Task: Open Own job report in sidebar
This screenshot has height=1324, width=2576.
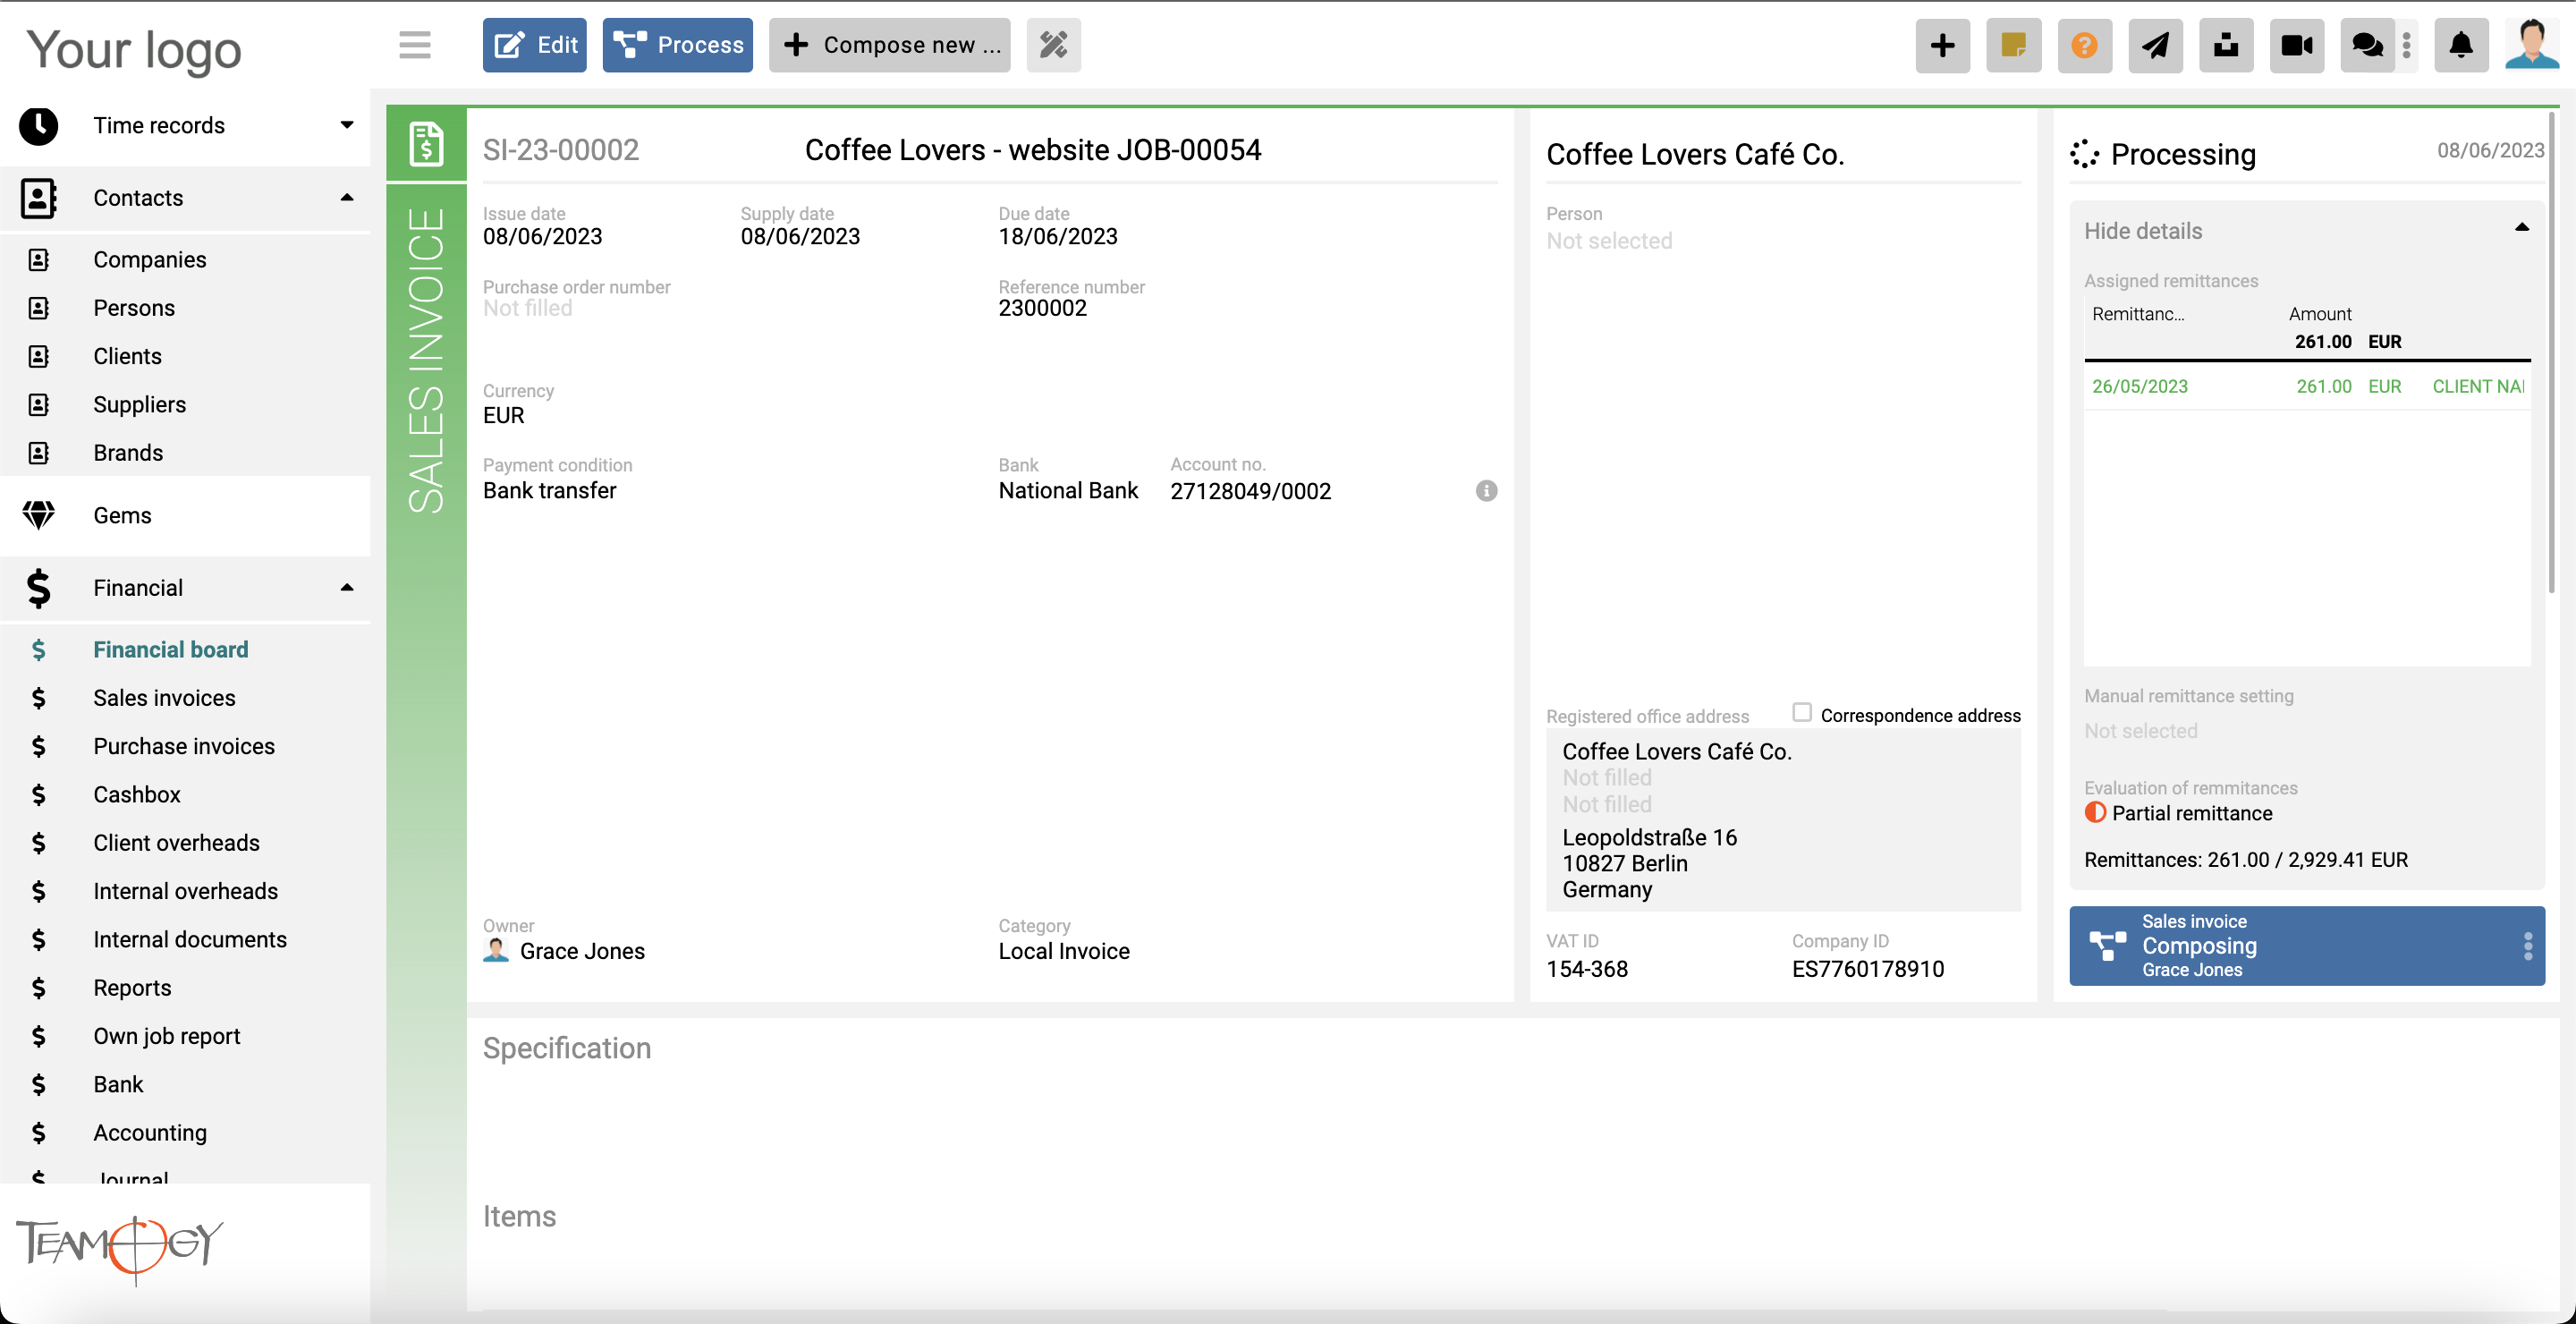Action: [167, 1036]
